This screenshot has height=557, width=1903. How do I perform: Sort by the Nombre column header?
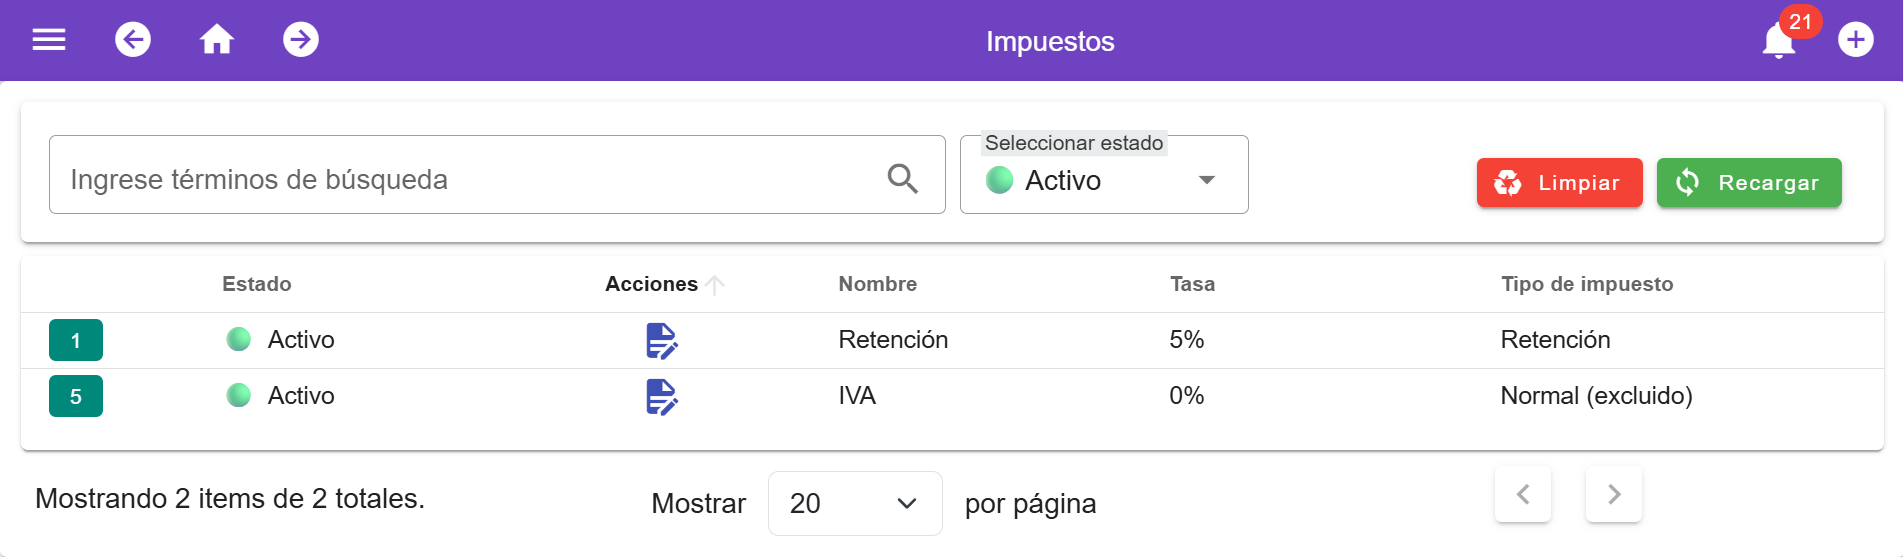pos(877,284)
